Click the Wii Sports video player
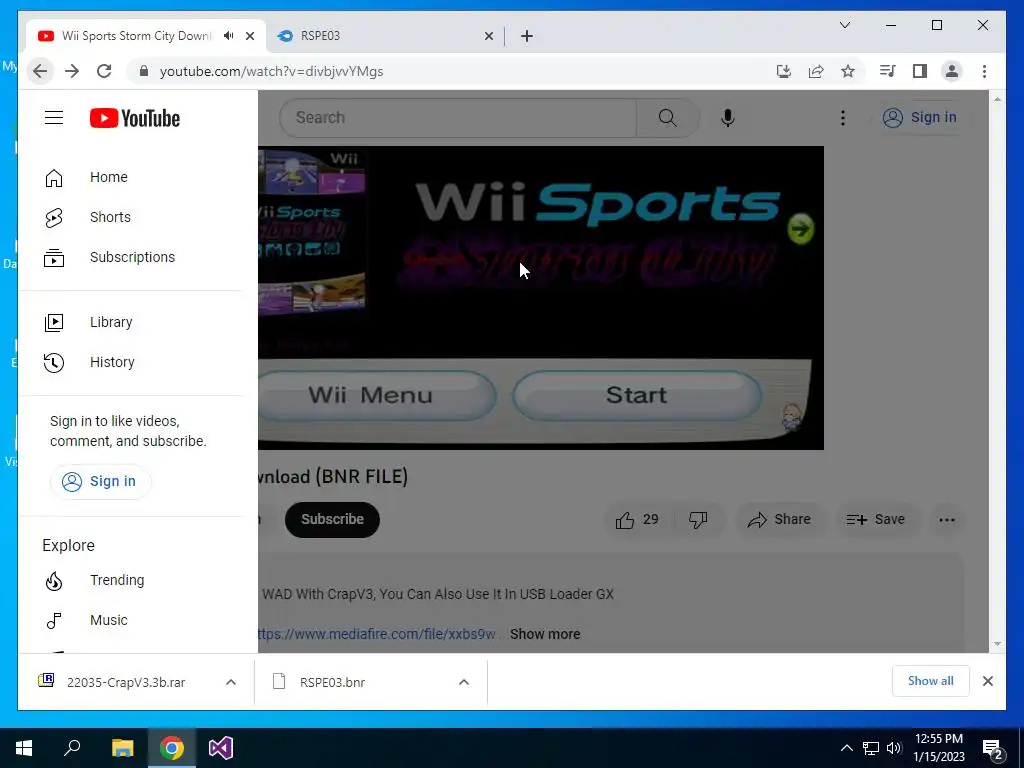This screenshot has width=1024, height=768. pyautogui.click(x=541, y=298)
